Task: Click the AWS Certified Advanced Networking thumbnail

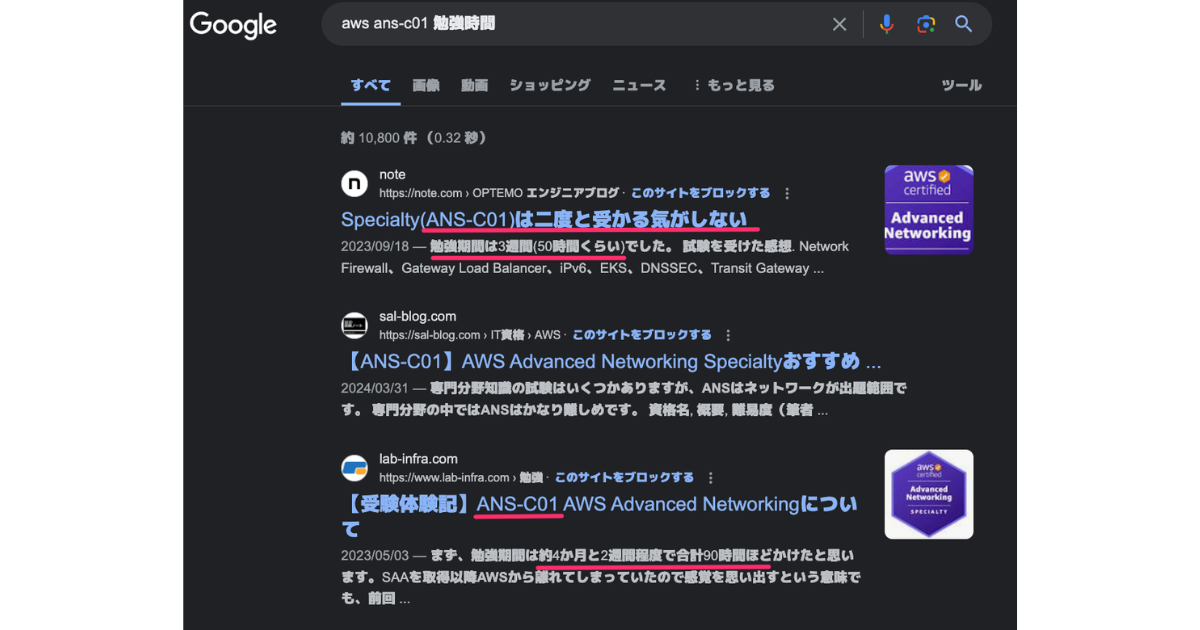Action: 929,209
